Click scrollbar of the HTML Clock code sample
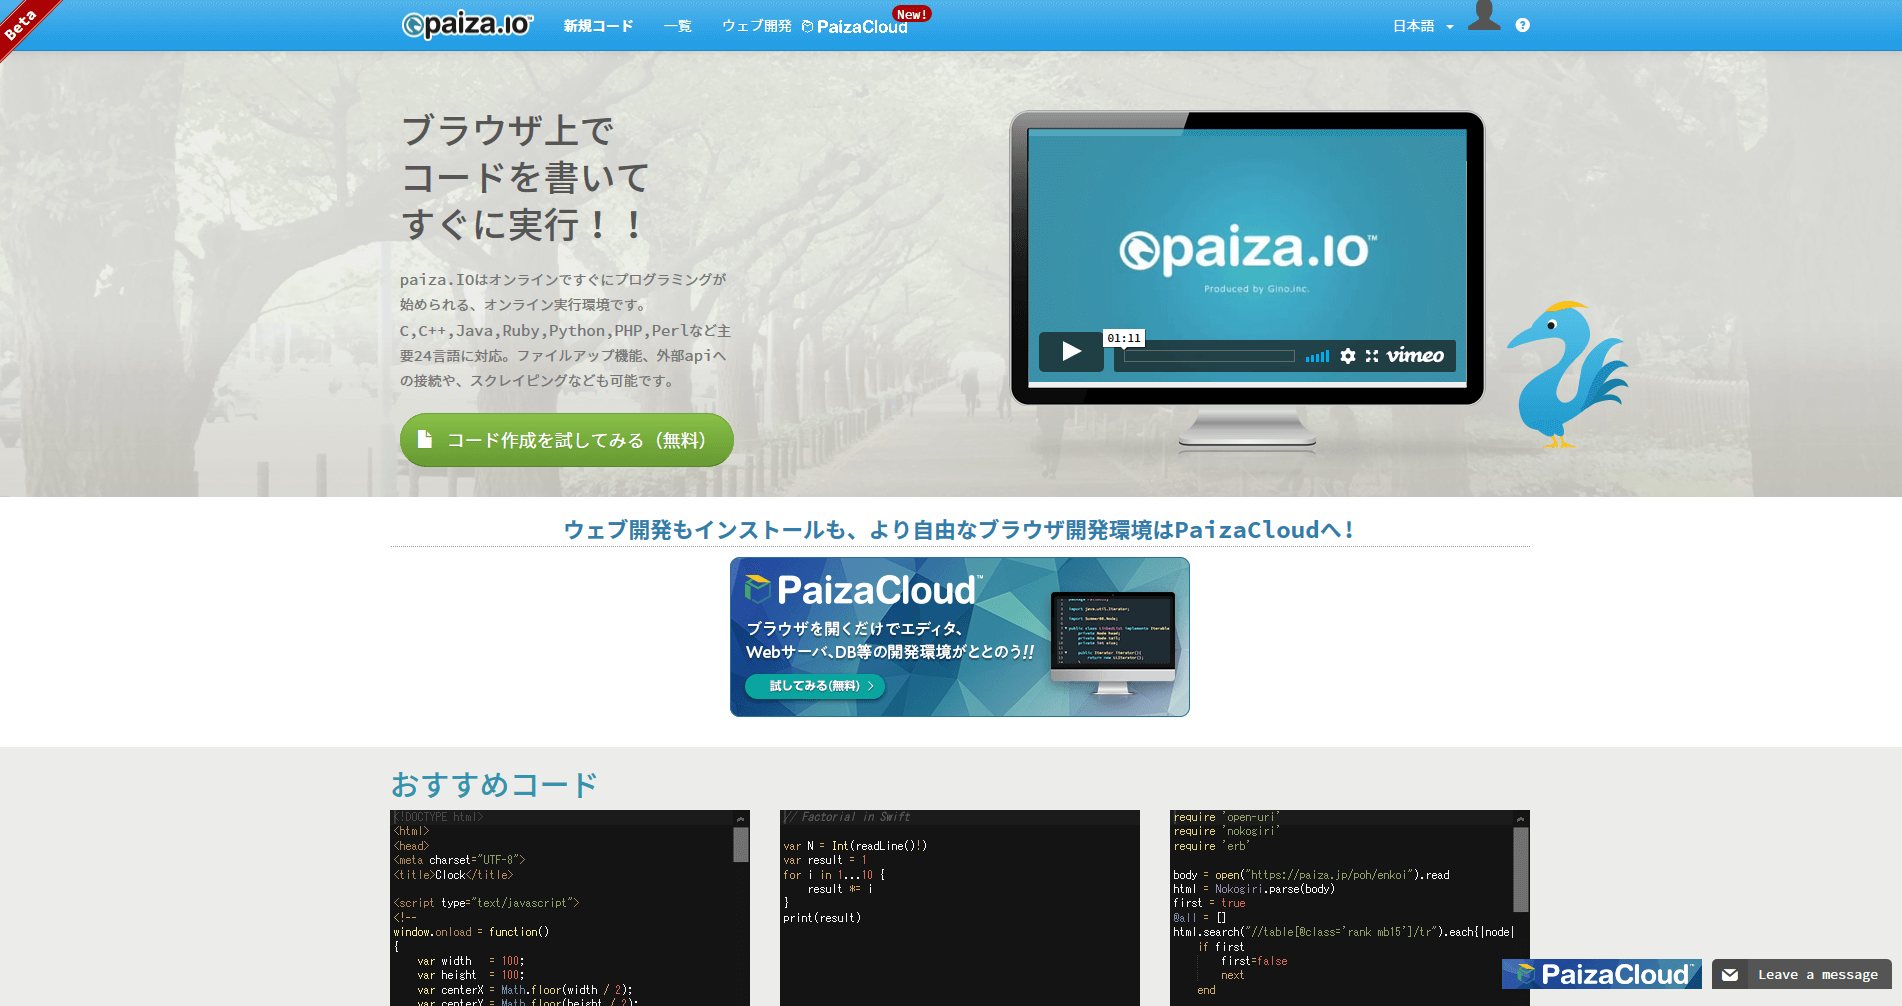The width and height of the screenshot is (1902, 1006). (741, 845)
